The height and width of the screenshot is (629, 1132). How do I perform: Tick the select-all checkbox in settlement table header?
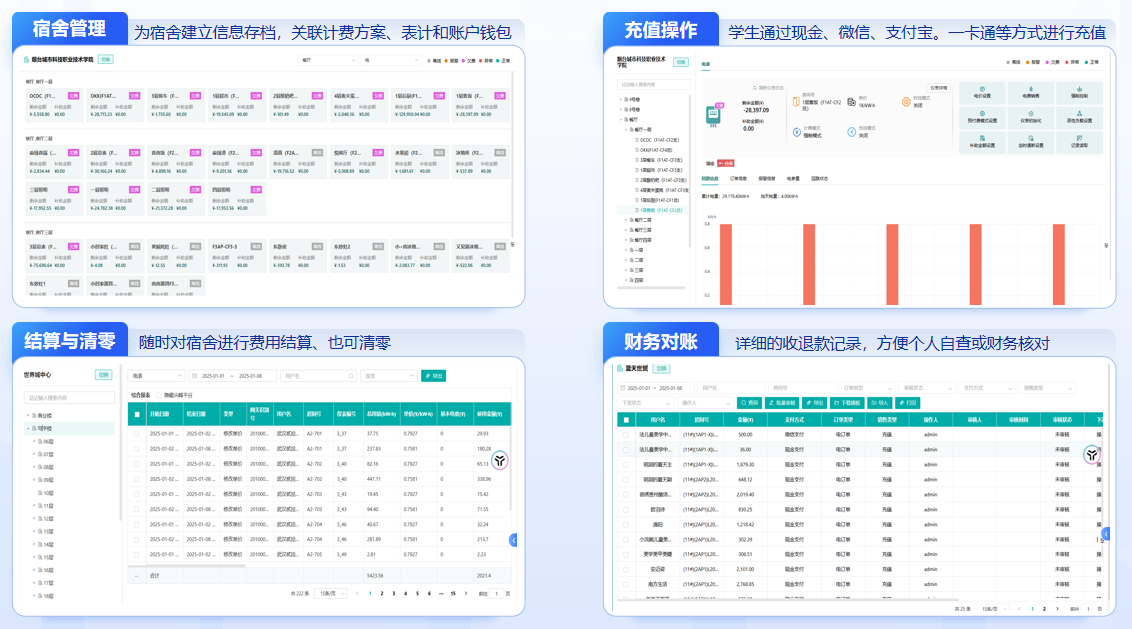tap(137, 415)
